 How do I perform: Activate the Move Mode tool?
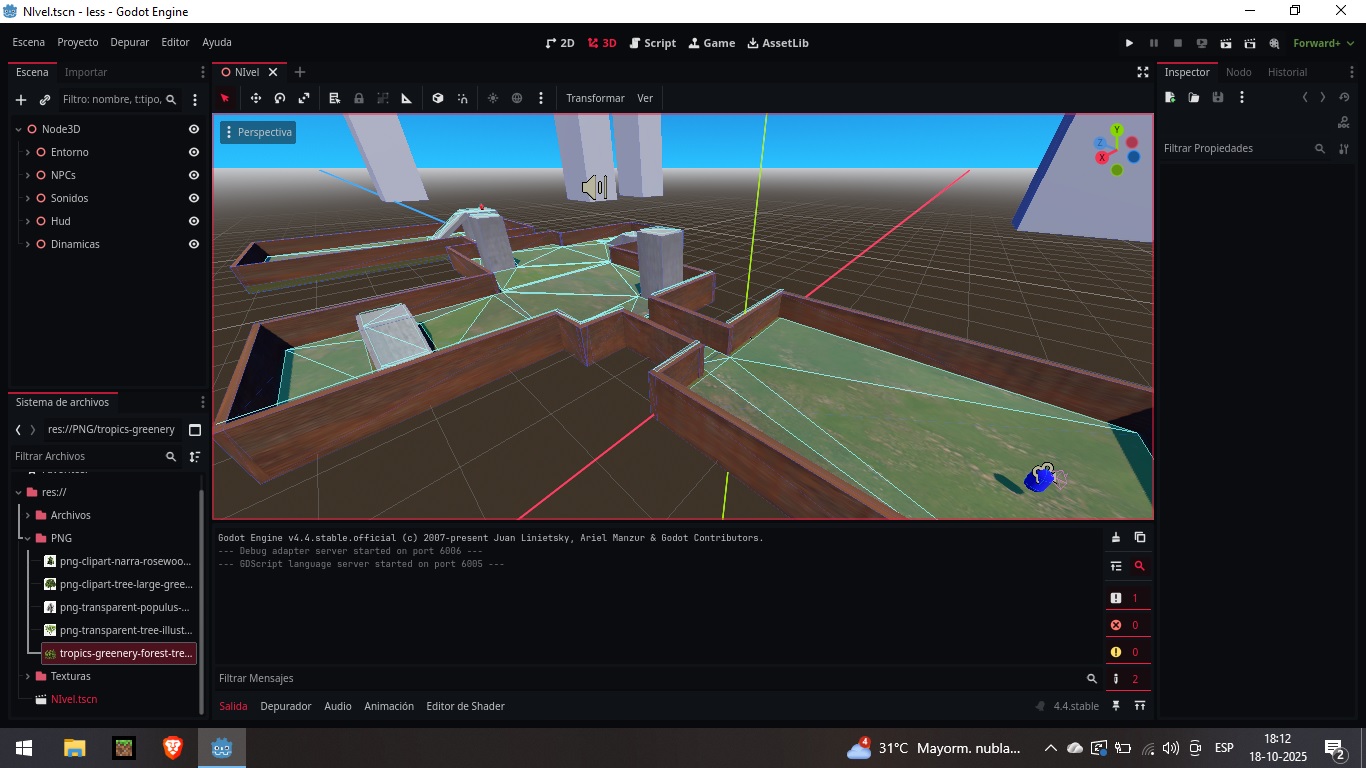256,98
